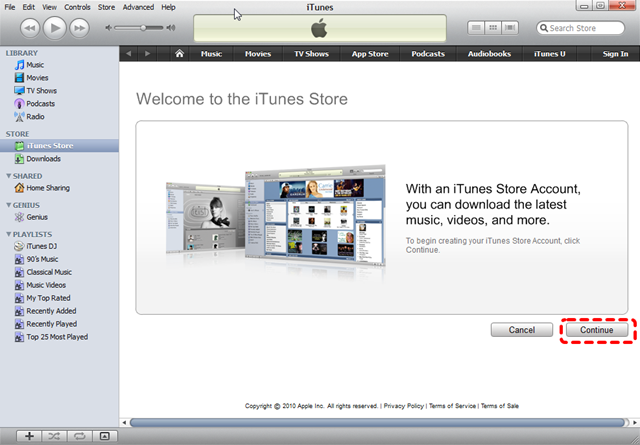Select Music in the Library sidebar
The image size is (640, 445).
59,65
